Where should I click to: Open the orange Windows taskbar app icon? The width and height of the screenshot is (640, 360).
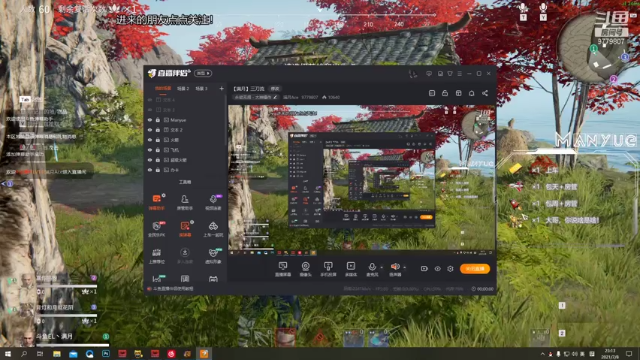pyautogui.click(x=204, y=353)
